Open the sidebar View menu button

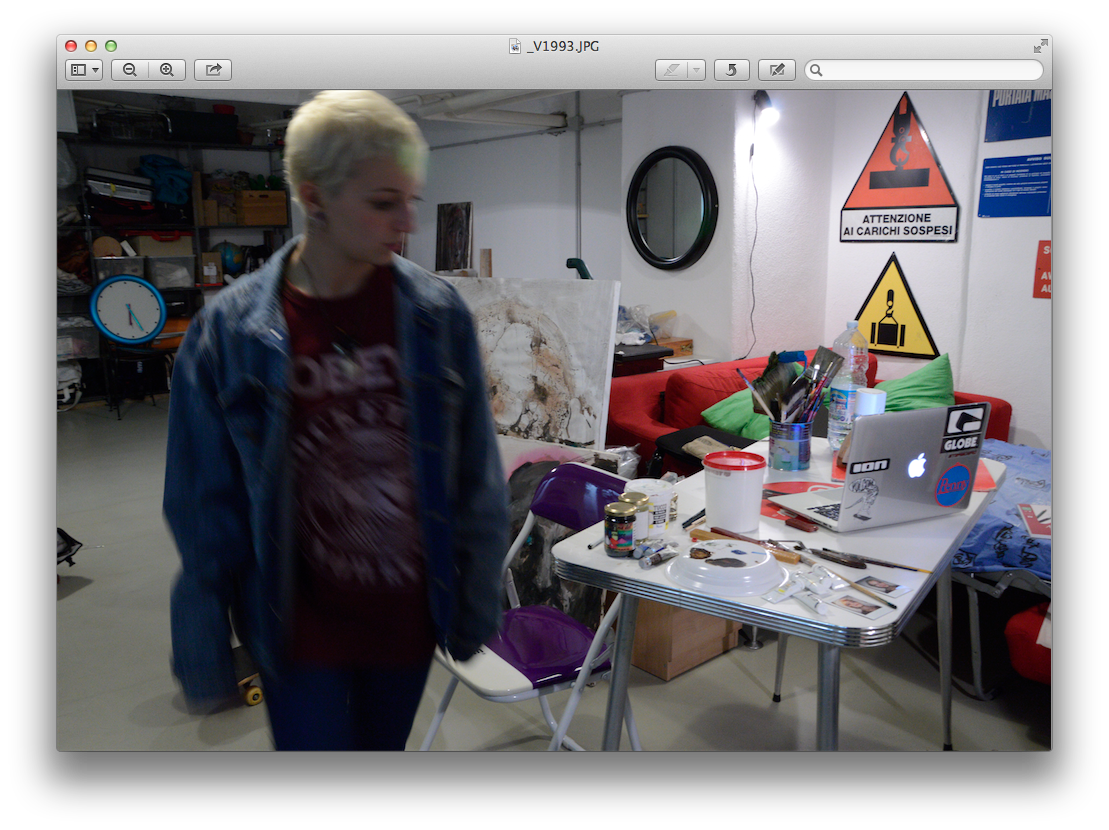[84, 70]
